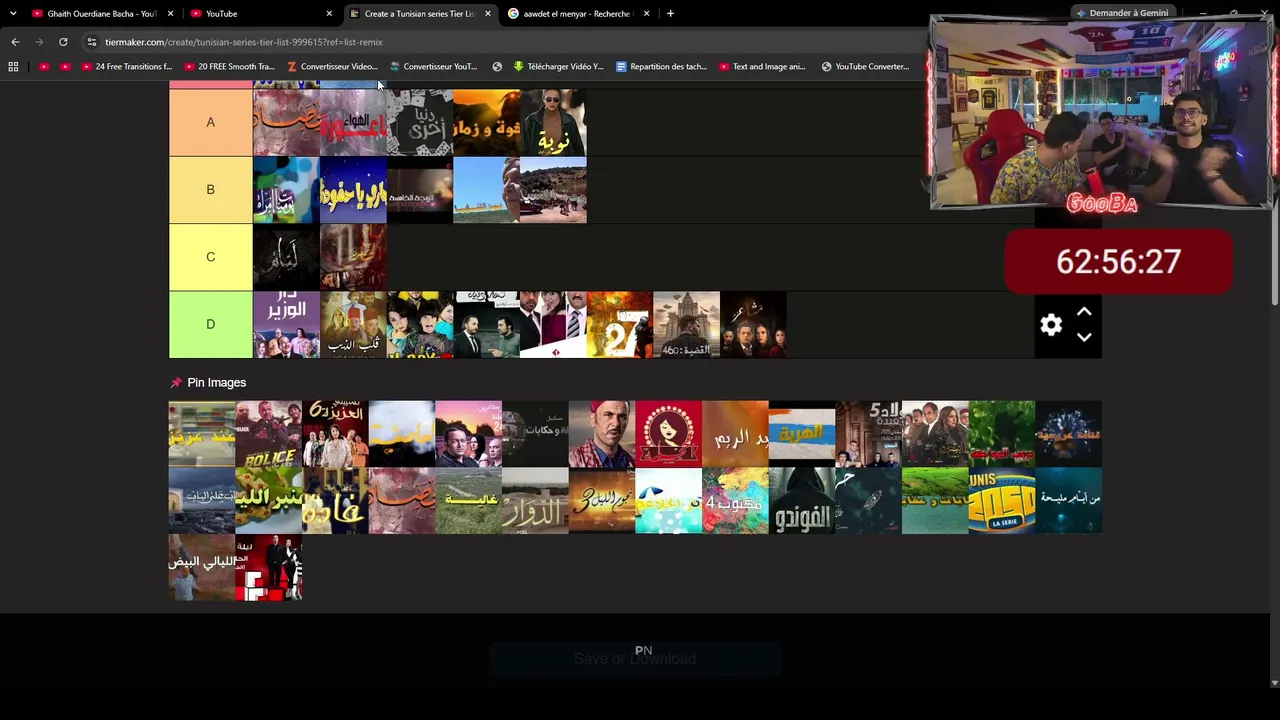Pick the man with red cap image
This screenshot has width=1280, height=720.
[x=601, y=434]
